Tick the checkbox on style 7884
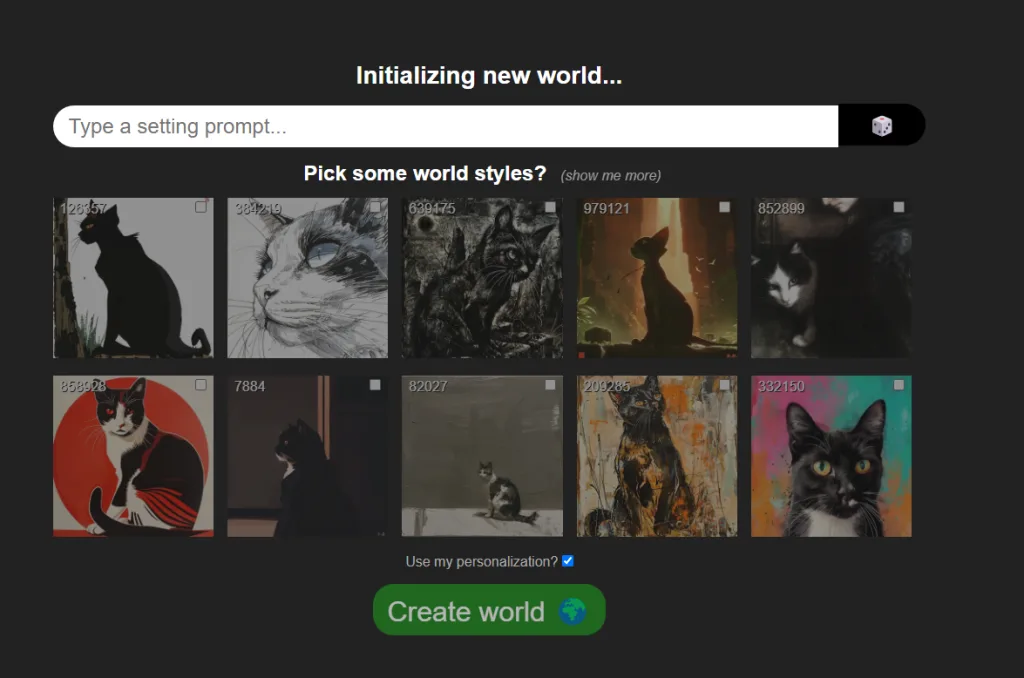 pos(375,385)
